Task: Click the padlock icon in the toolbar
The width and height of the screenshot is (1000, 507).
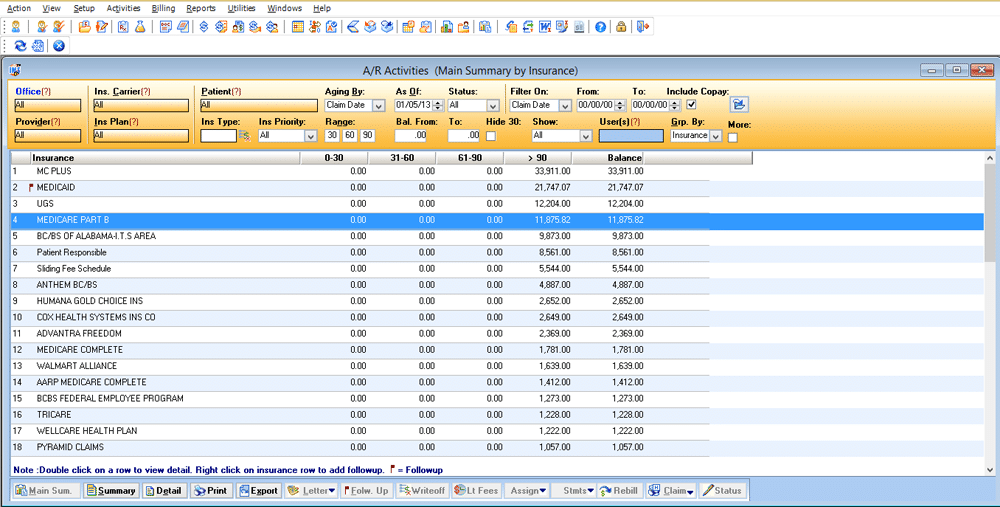Action: 621,27
